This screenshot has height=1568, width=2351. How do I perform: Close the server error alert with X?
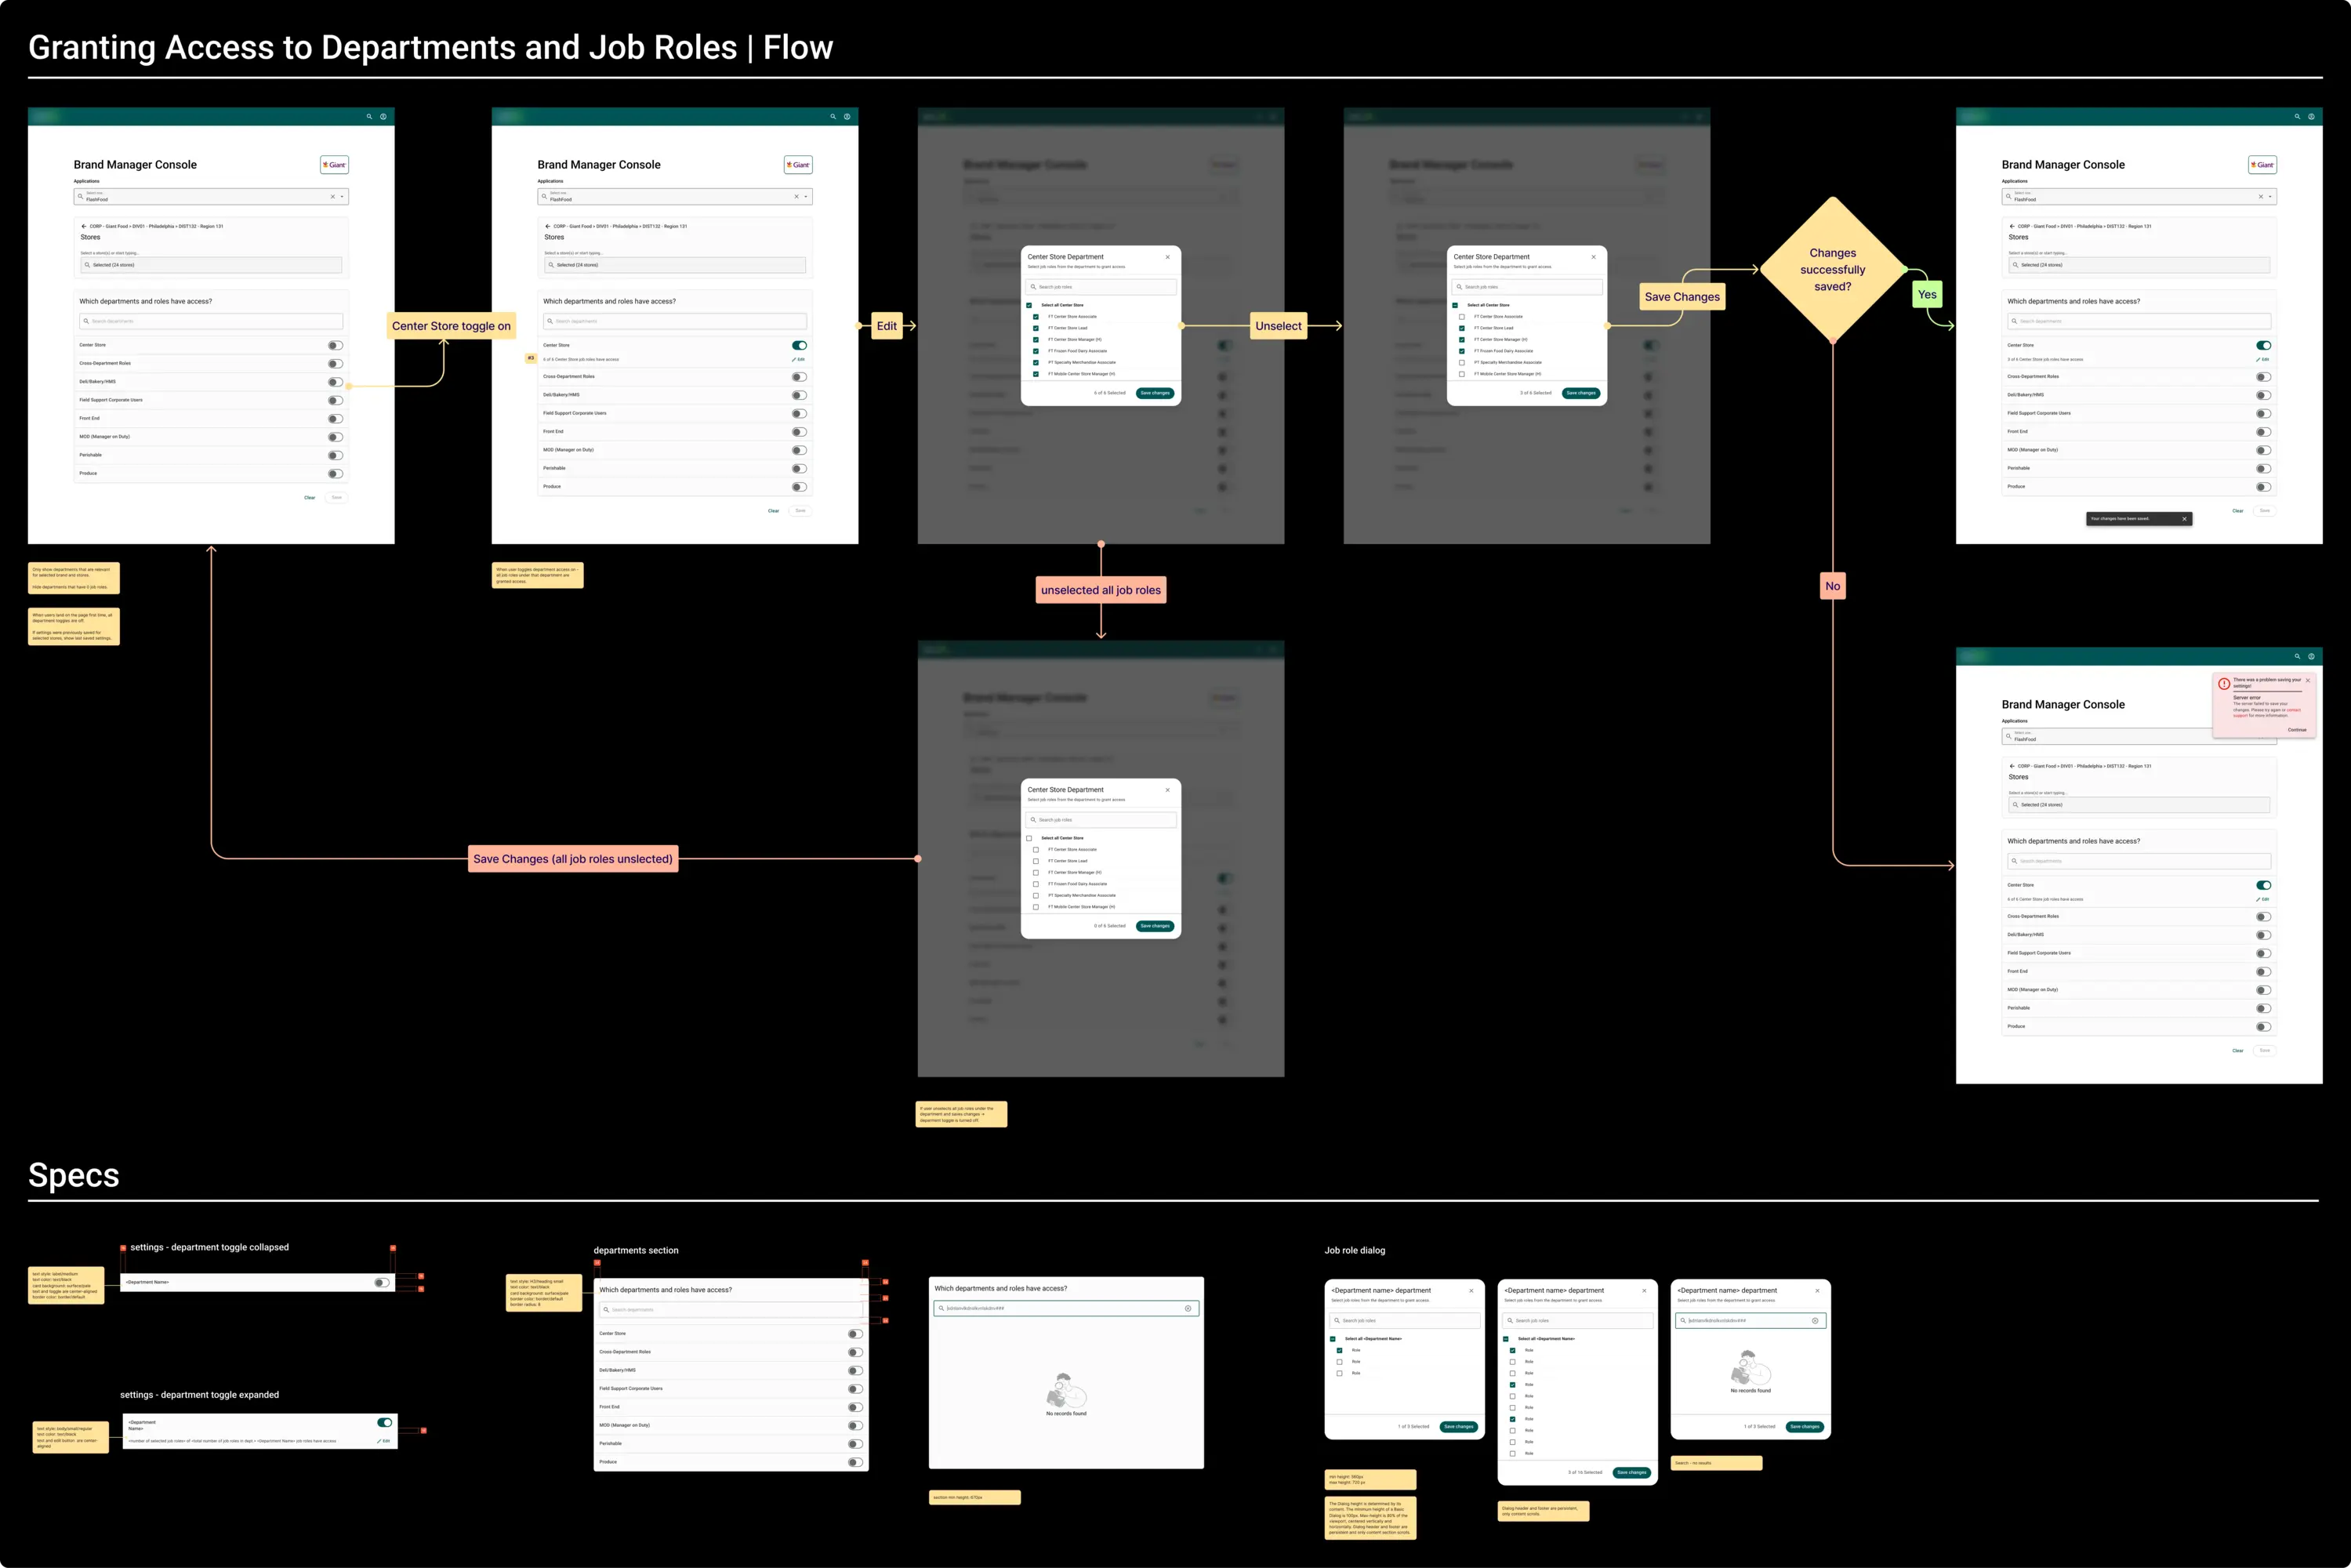[x=2308, y=680]
